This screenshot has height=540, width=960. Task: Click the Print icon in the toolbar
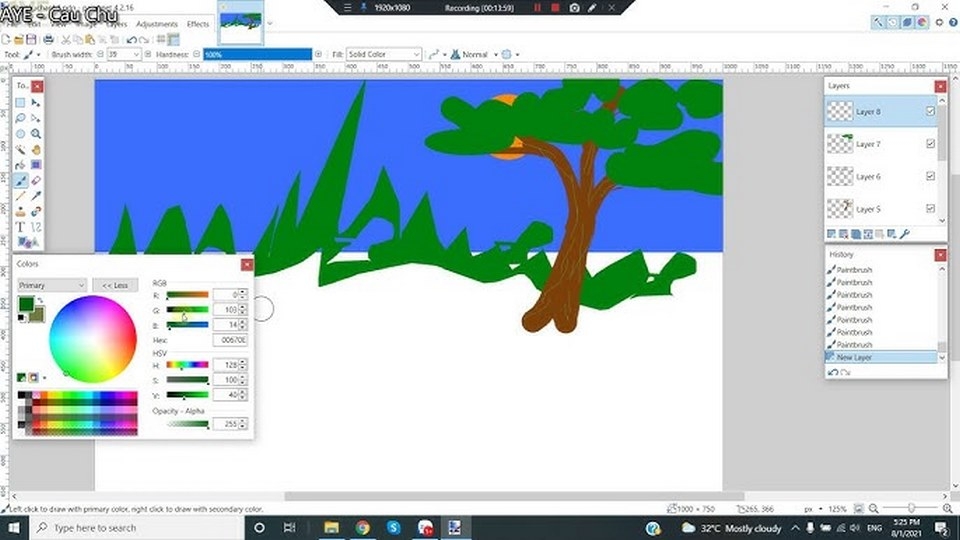pyautogui.click(x=48, y=40)
